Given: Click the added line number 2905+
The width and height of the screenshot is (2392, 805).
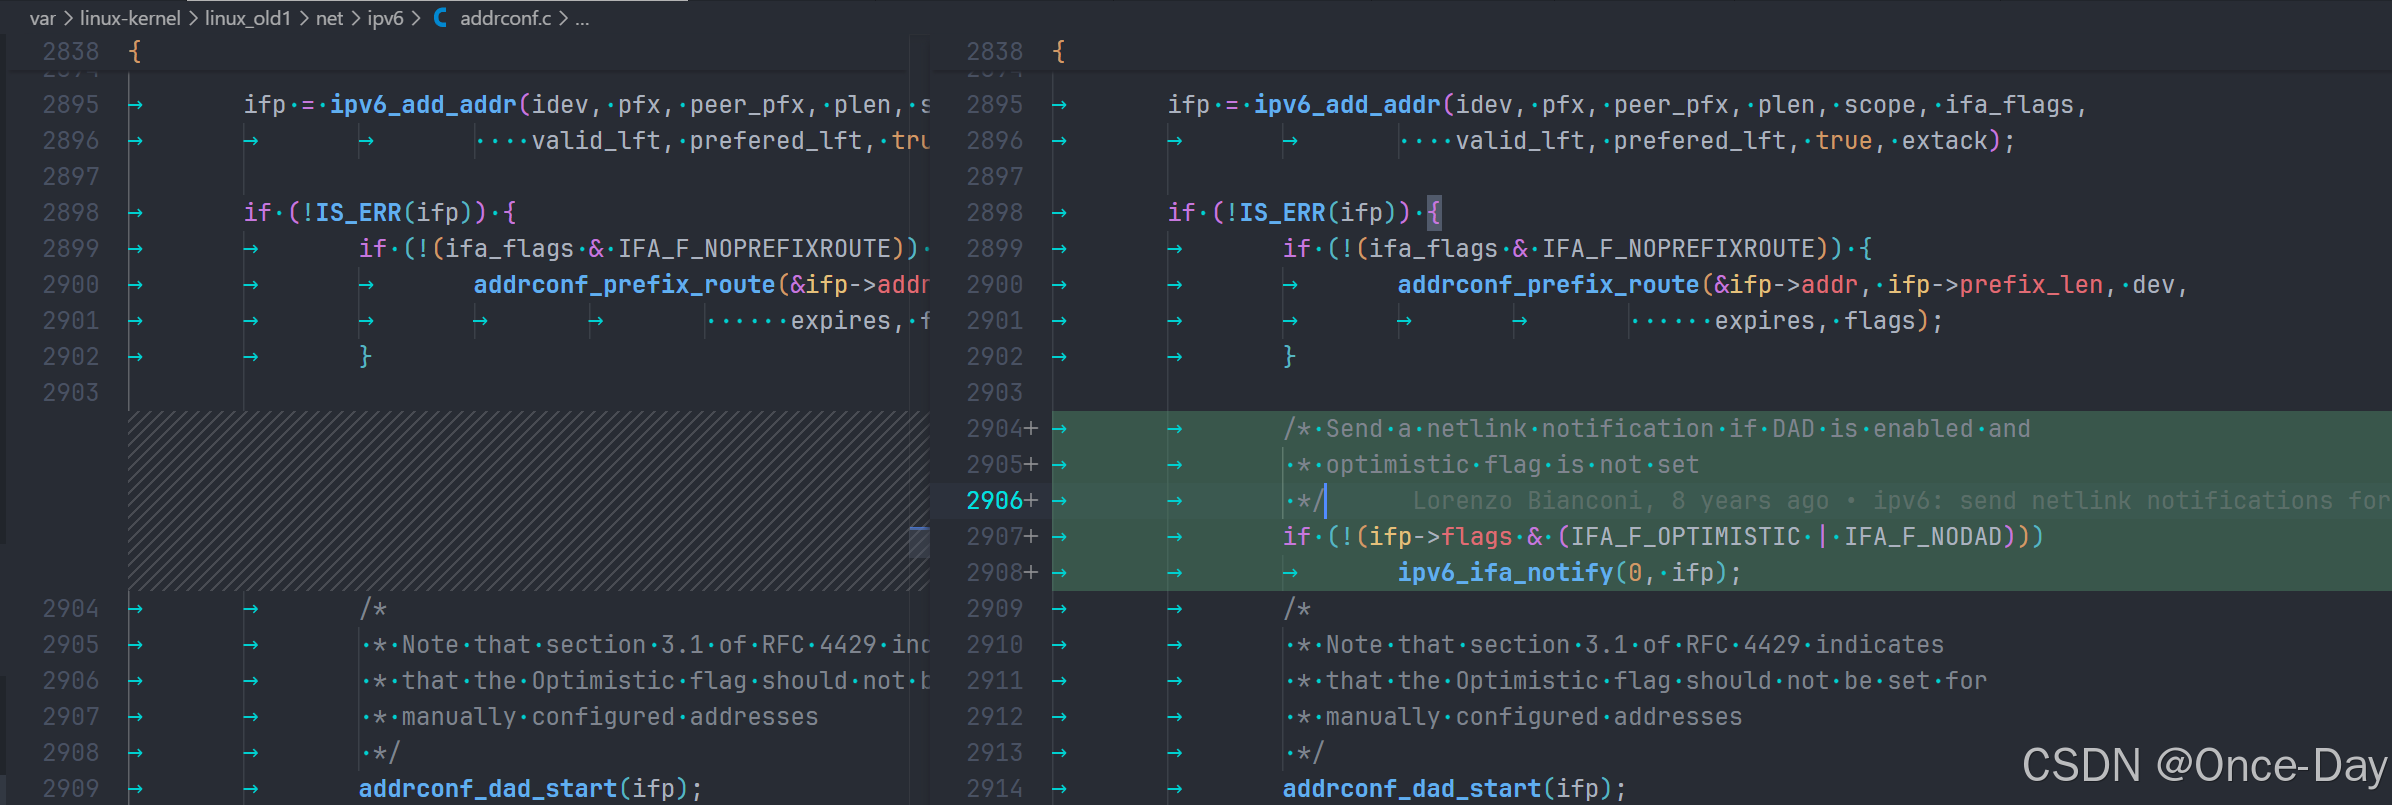Looking at the screenshot, I should [x=1002, y=465].
